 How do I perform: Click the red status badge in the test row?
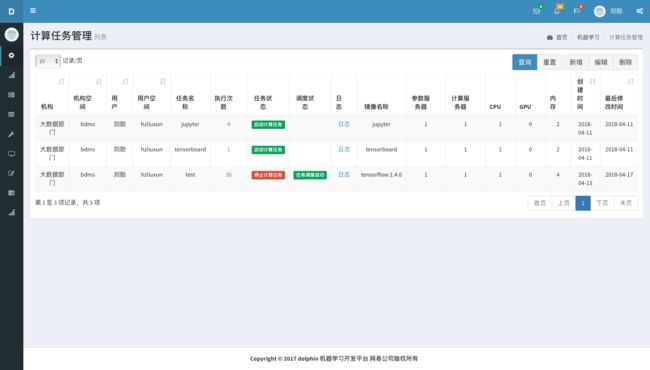pyautogui.click(x=268, y=175)
